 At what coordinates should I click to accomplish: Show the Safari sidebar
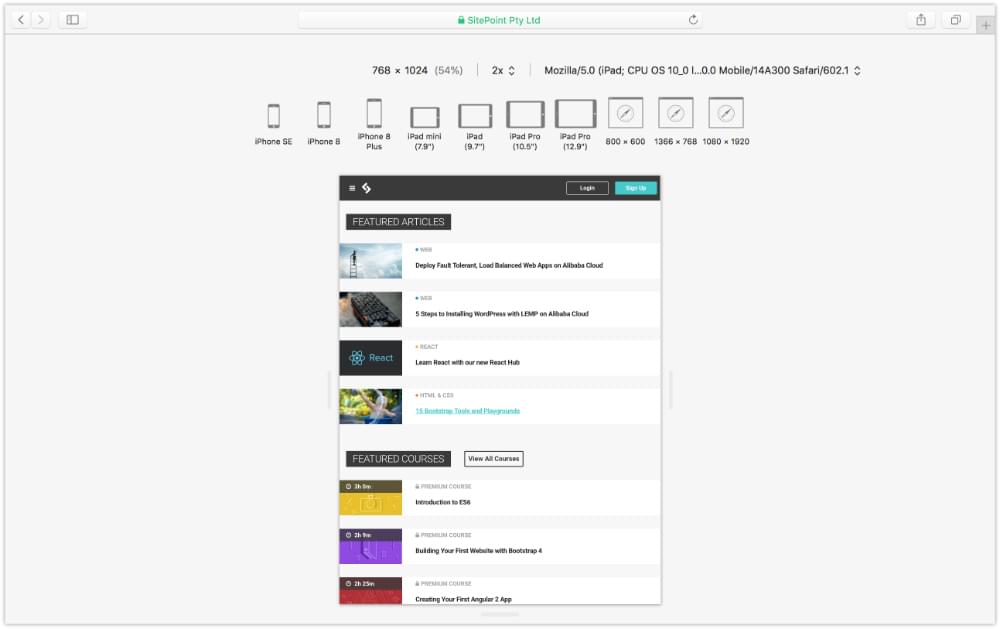(x=73, y=20)
